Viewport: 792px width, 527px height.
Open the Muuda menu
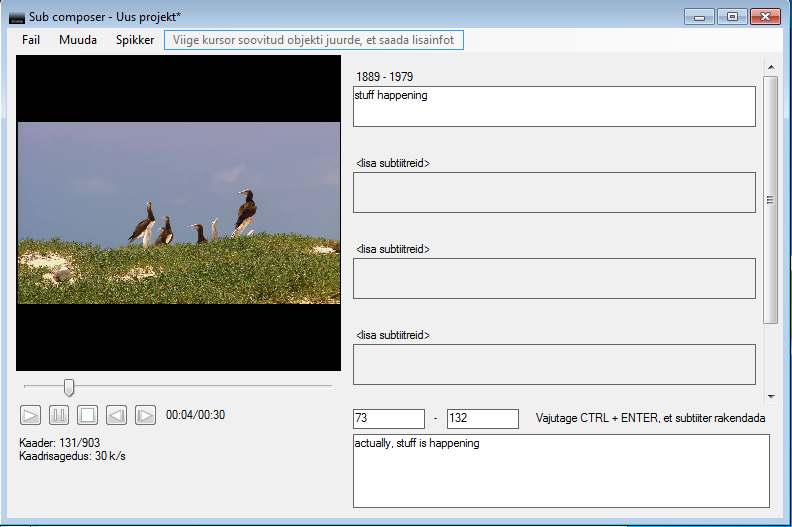coord(78,40)
